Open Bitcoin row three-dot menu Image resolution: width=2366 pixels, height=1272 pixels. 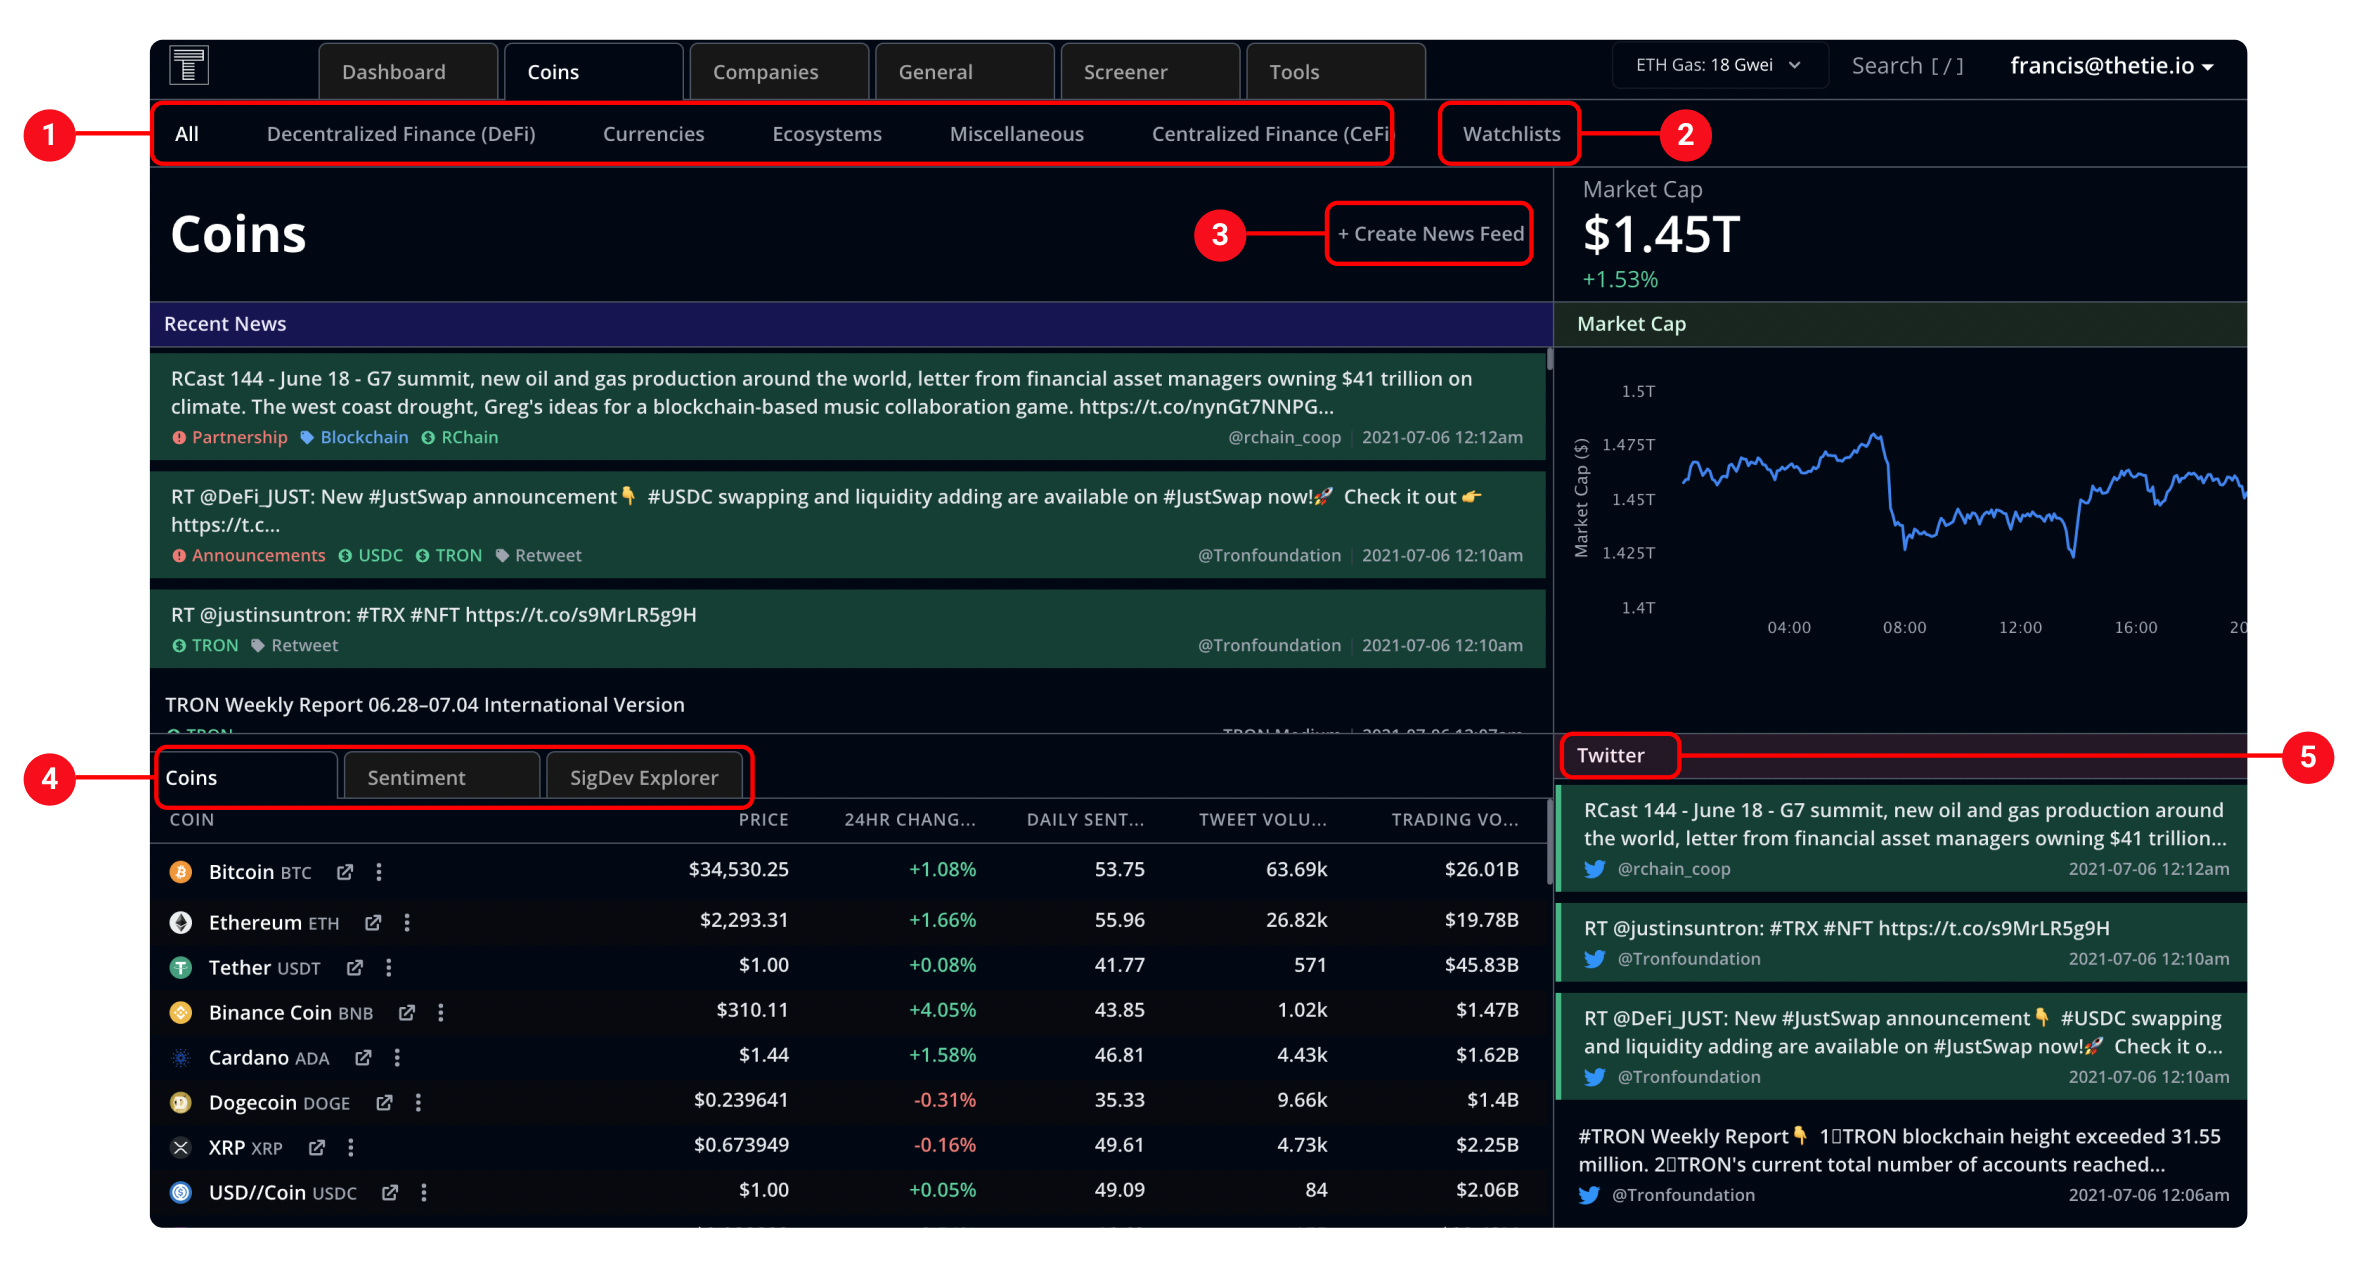(379, 872)
